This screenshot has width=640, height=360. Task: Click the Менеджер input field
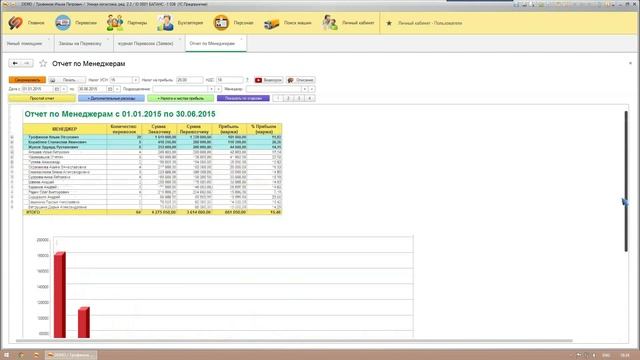click(x=274, y=89)
